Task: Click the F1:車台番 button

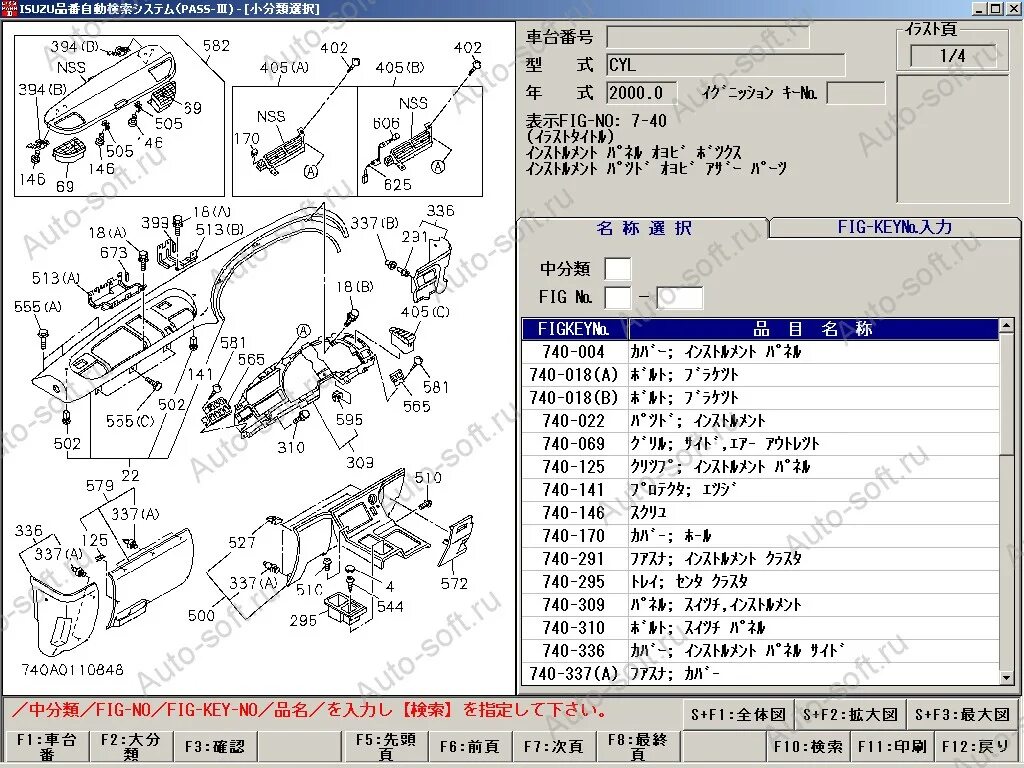Action: 46,746
